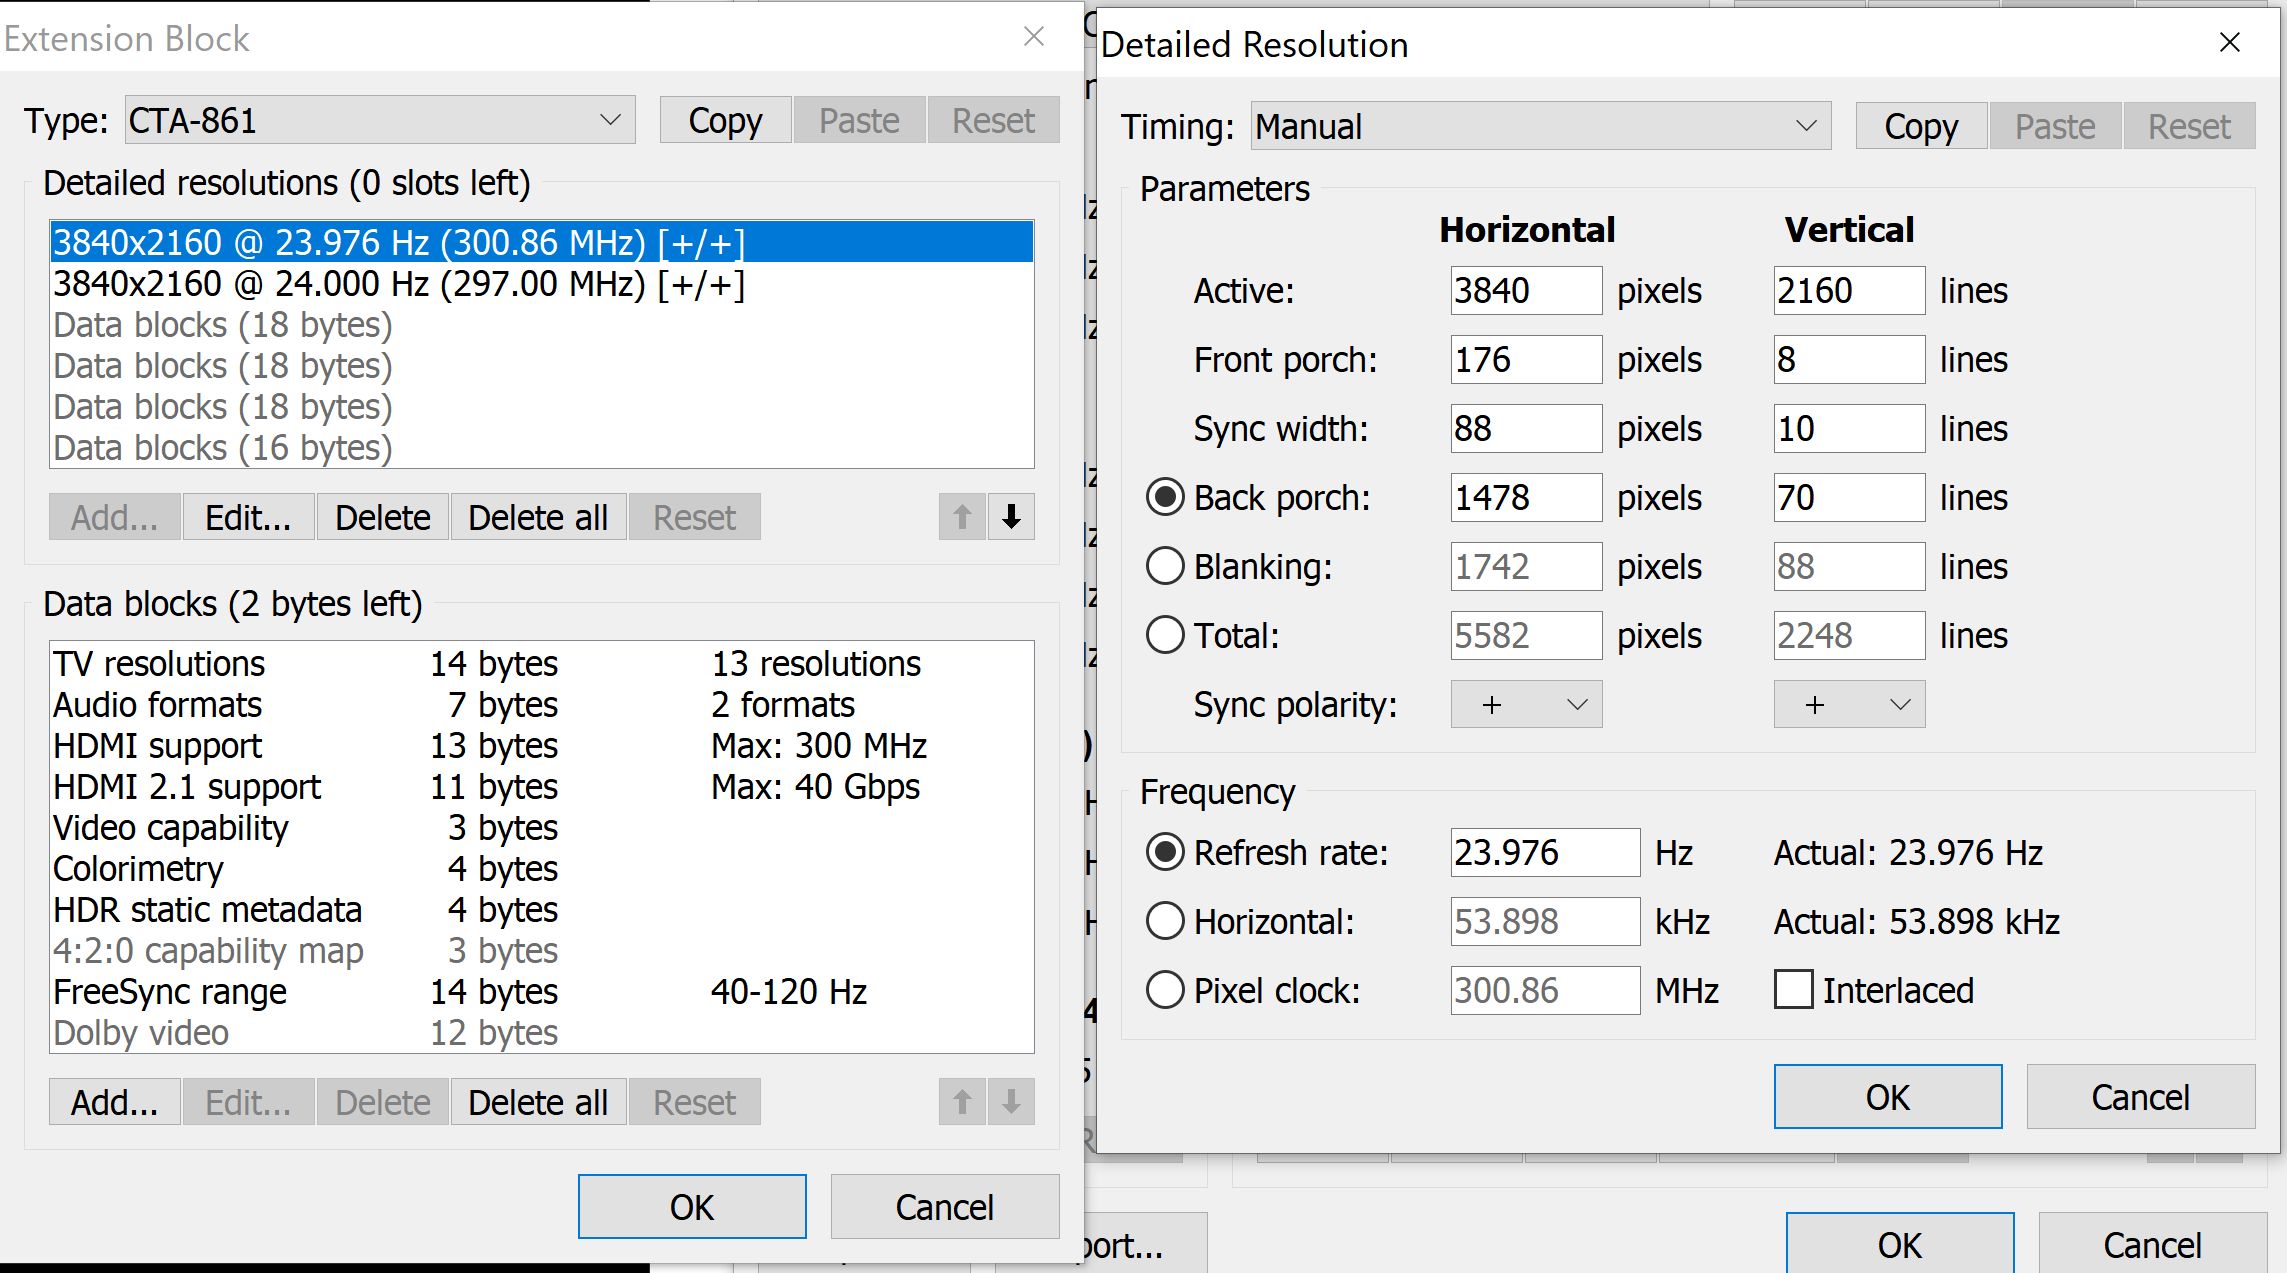
Task: Close the Detailed Resolution dialog
Action: (x=2229, y=43)
